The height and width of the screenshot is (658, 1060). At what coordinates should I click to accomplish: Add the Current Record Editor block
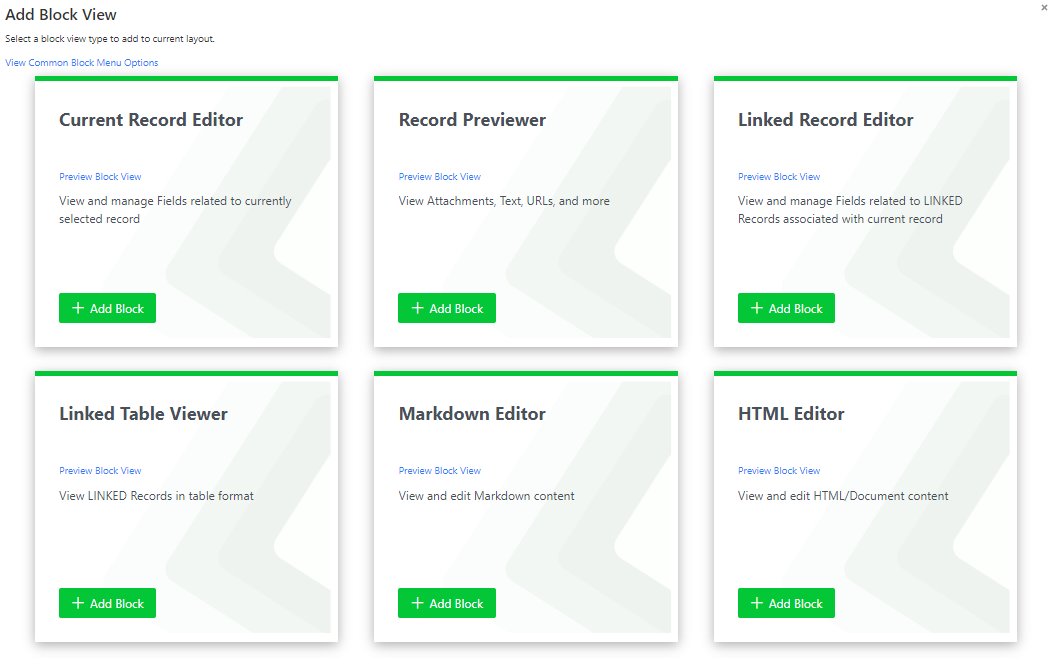(107, 308)
